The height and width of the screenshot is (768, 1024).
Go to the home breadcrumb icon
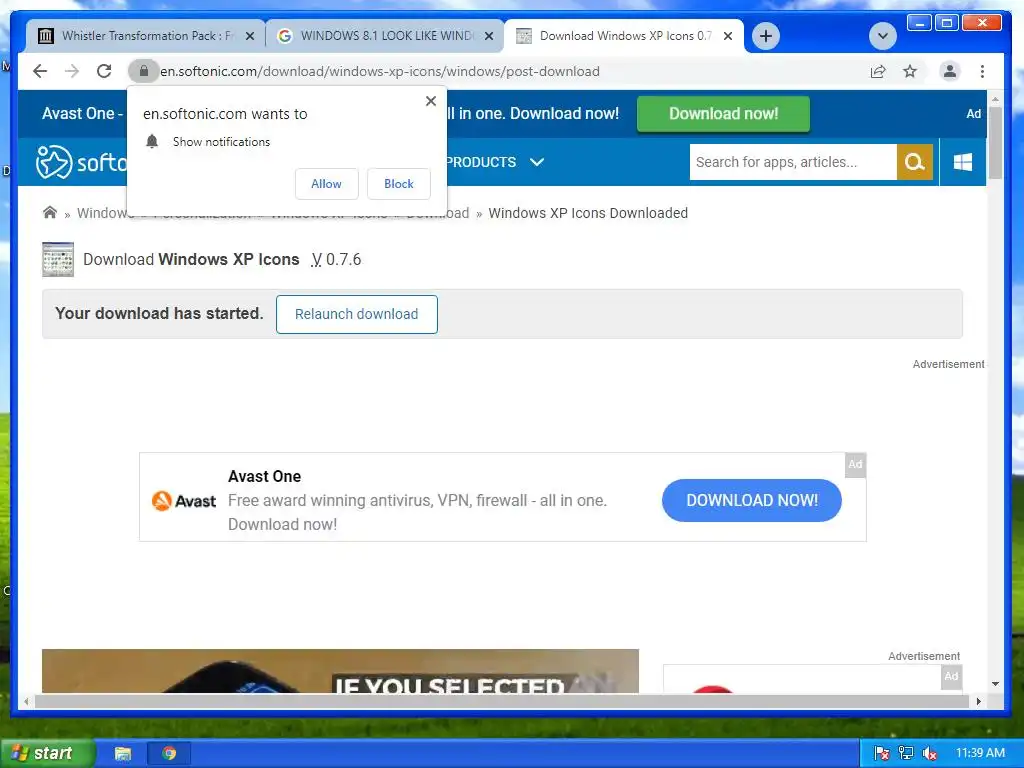pyautogui.click(x=50, y=212)
